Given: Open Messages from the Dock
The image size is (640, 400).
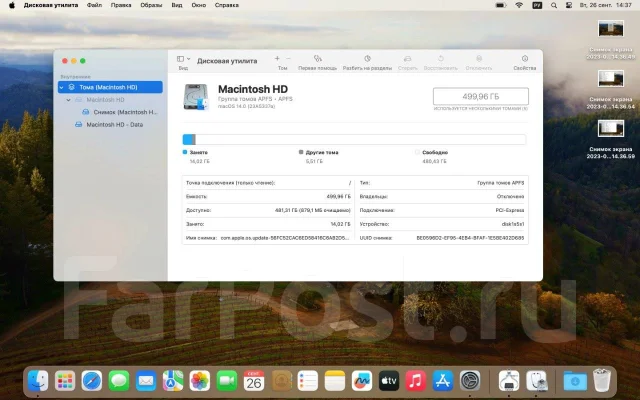Looking at the screenshot, I should click(x=119, y=380).
